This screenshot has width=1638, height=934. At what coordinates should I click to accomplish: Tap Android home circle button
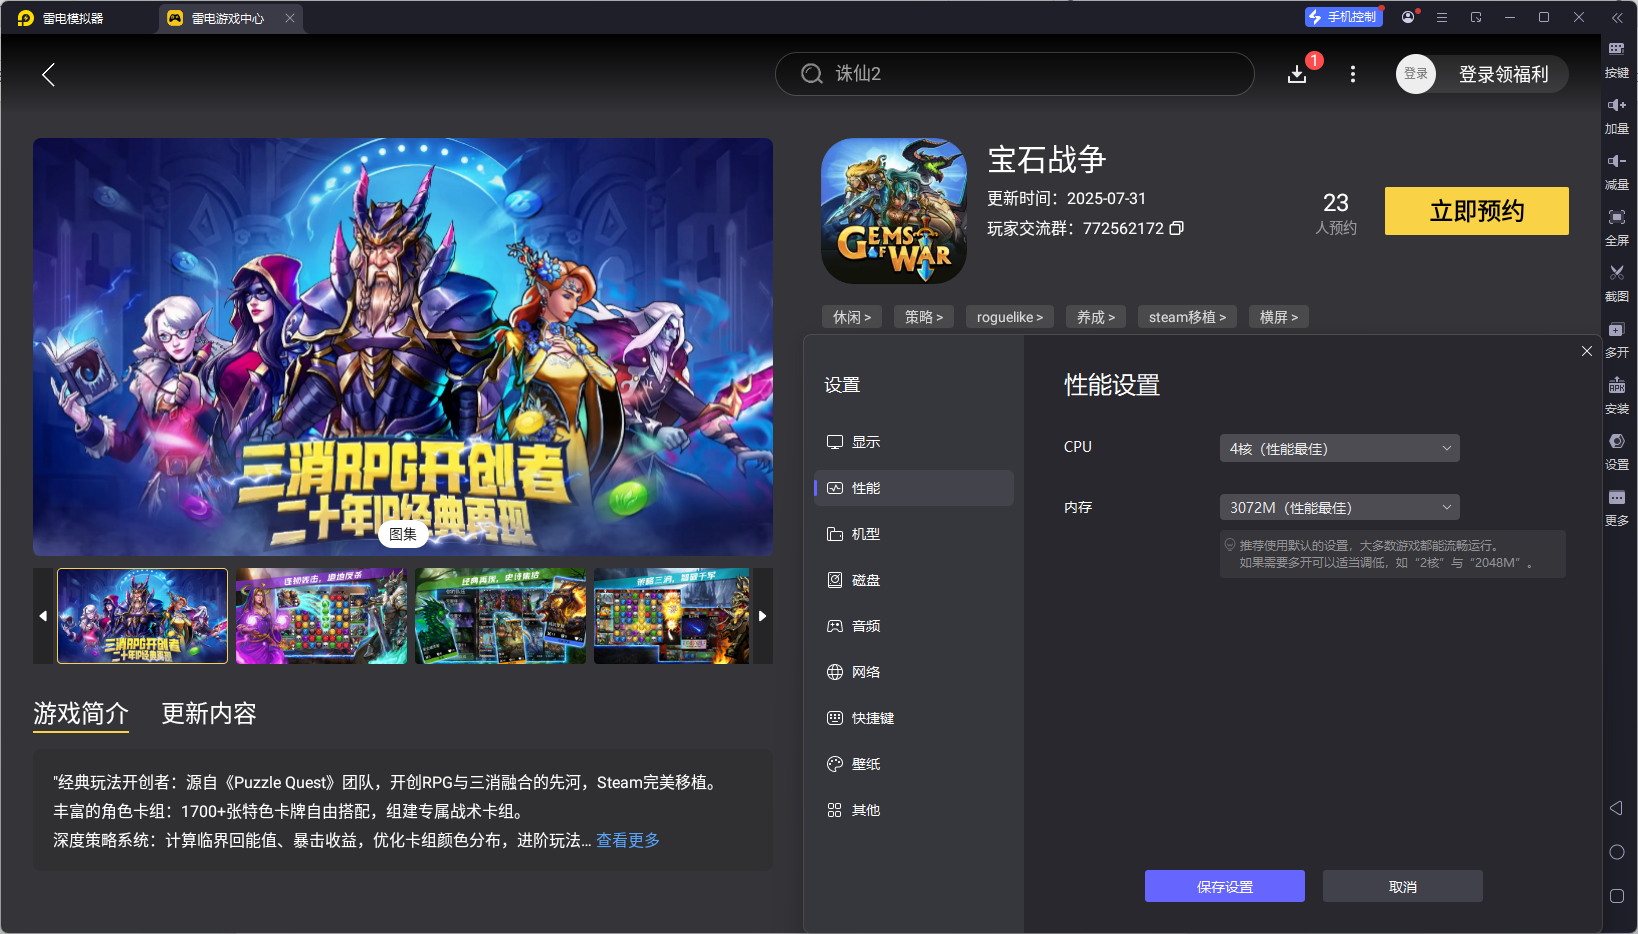[x=1616, y=852]
